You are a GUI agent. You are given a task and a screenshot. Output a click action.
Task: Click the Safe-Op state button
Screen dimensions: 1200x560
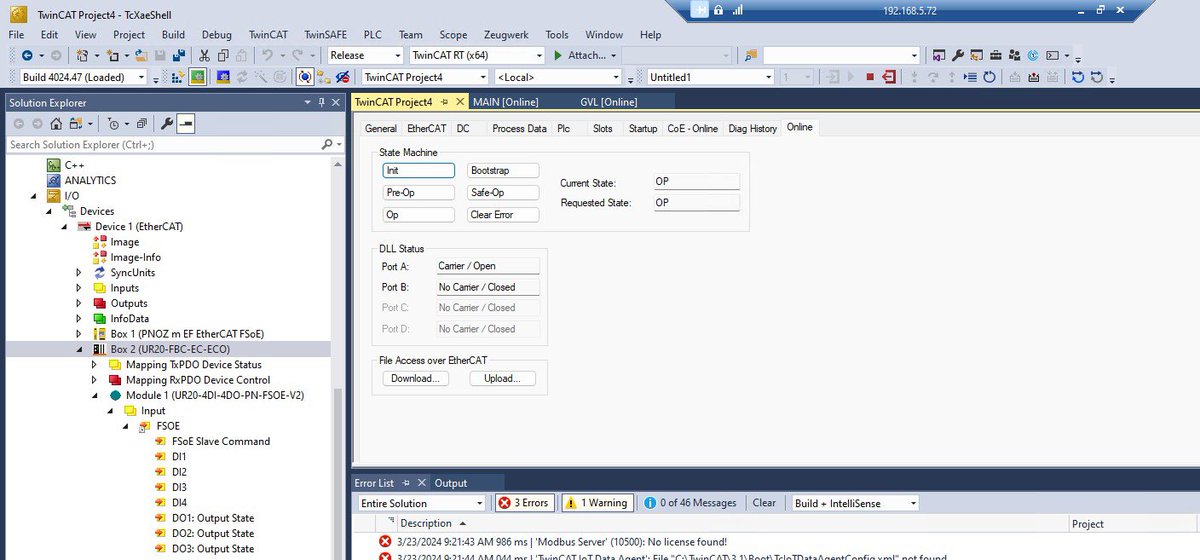click(503, 192)
